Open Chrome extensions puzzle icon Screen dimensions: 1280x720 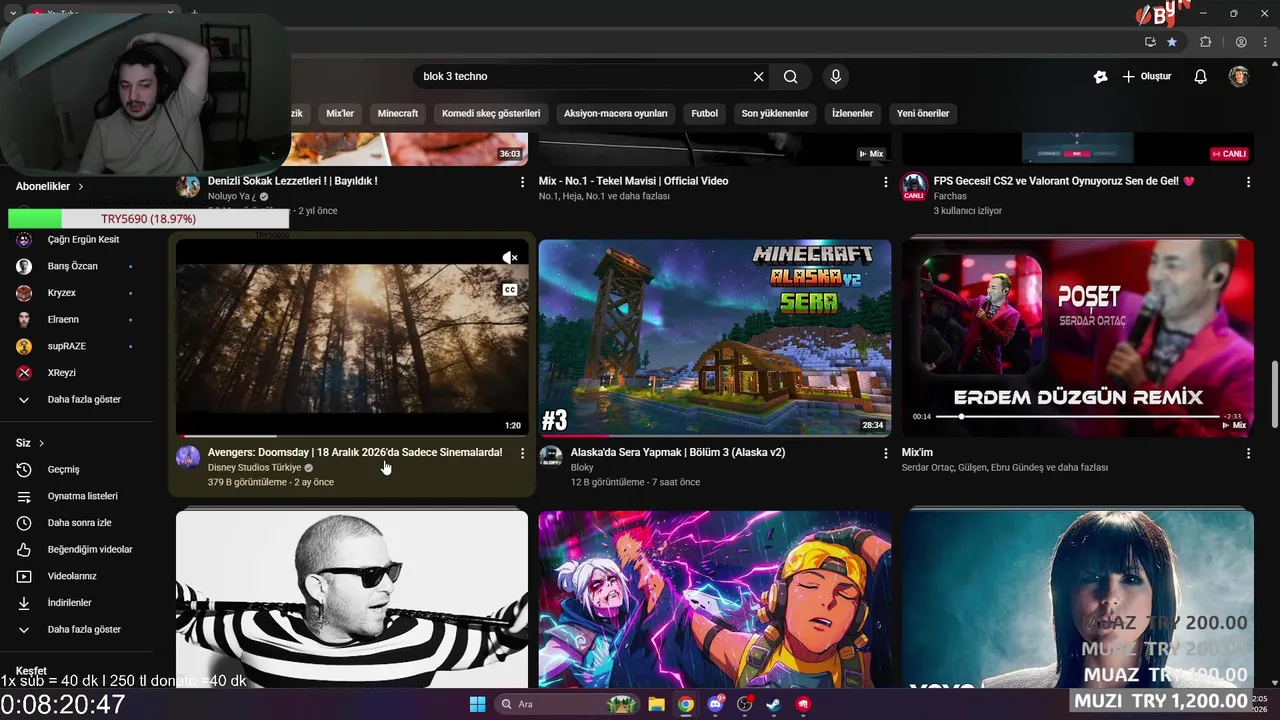pyautogui.click(x=1206, y=42)
